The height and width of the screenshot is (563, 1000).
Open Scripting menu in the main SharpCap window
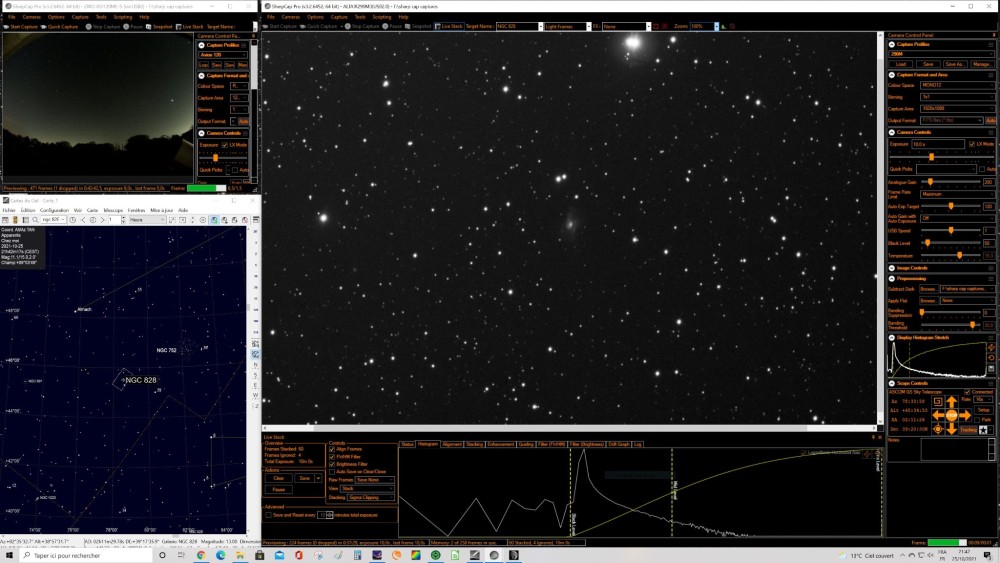381,17
